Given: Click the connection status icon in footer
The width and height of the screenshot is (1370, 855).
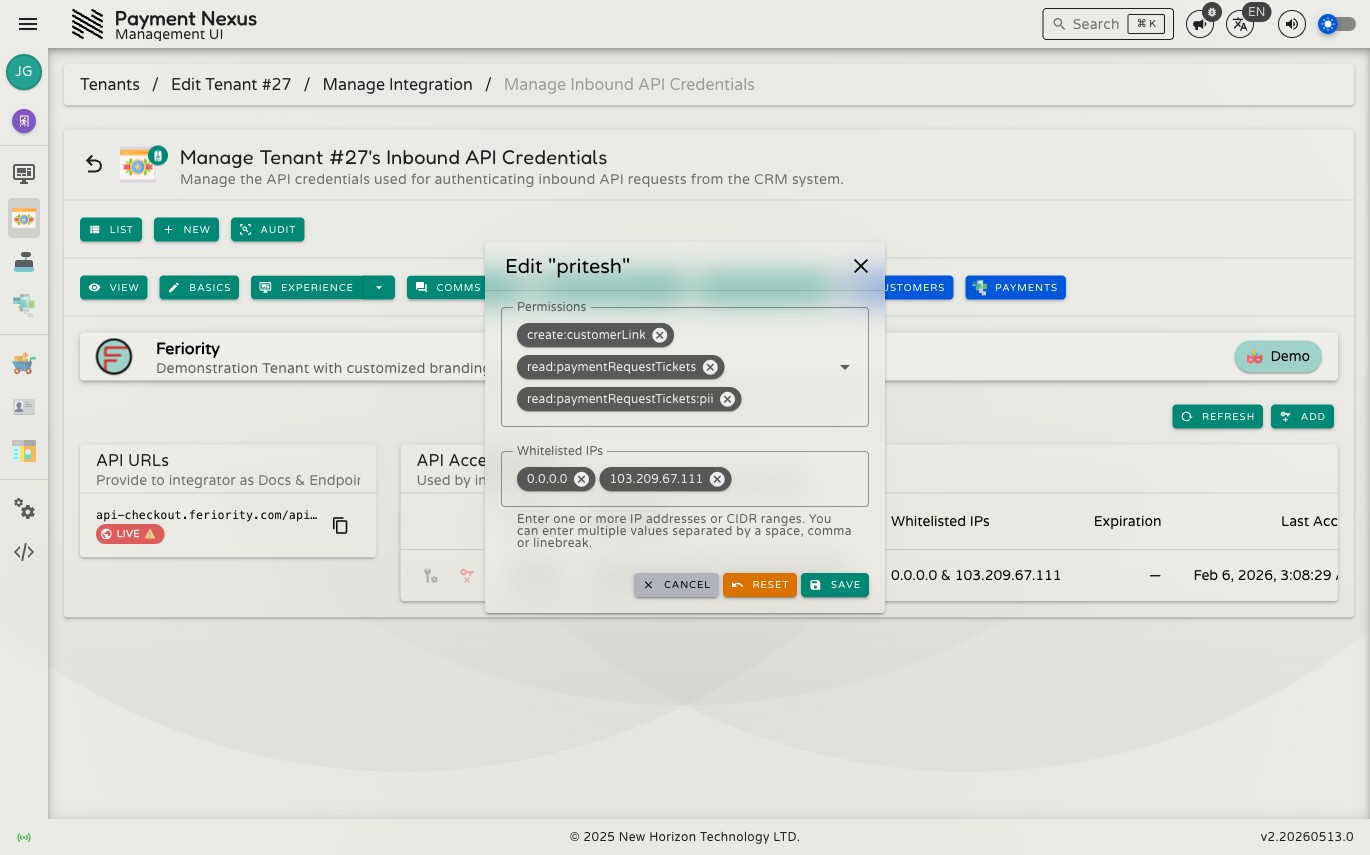Looking at the screenshot, I should tap(24, 837).
